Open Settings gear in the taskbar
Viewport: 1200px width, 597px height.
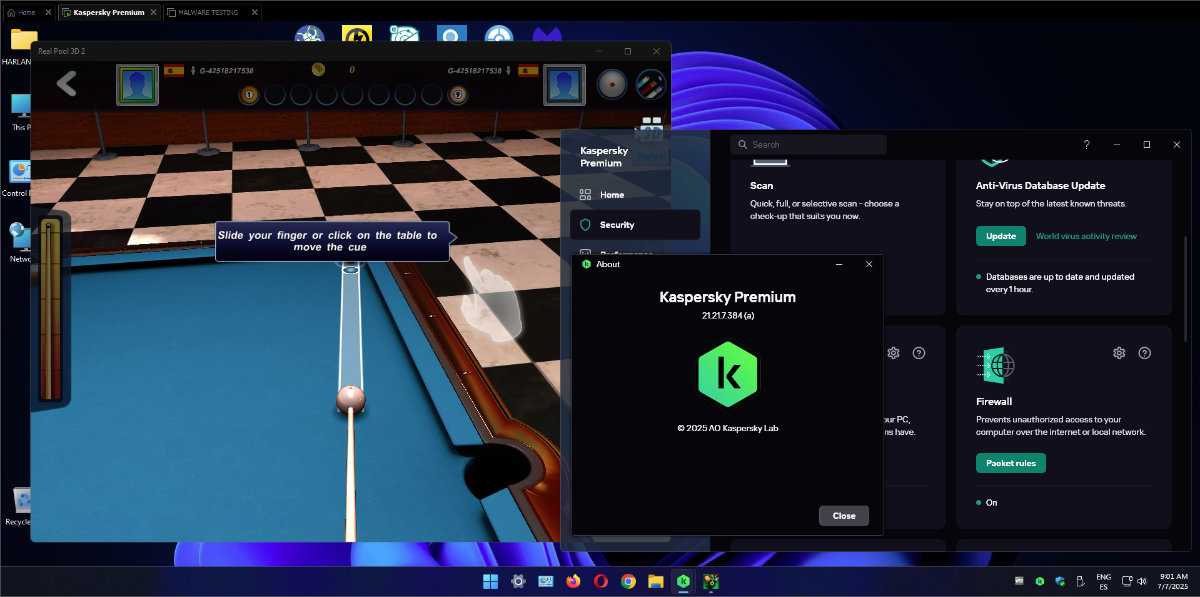[518, 581]
